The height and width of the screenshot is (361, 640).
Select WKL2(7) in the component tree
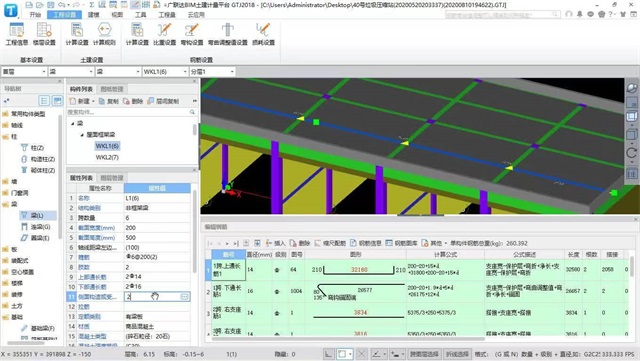click(107, 157)
